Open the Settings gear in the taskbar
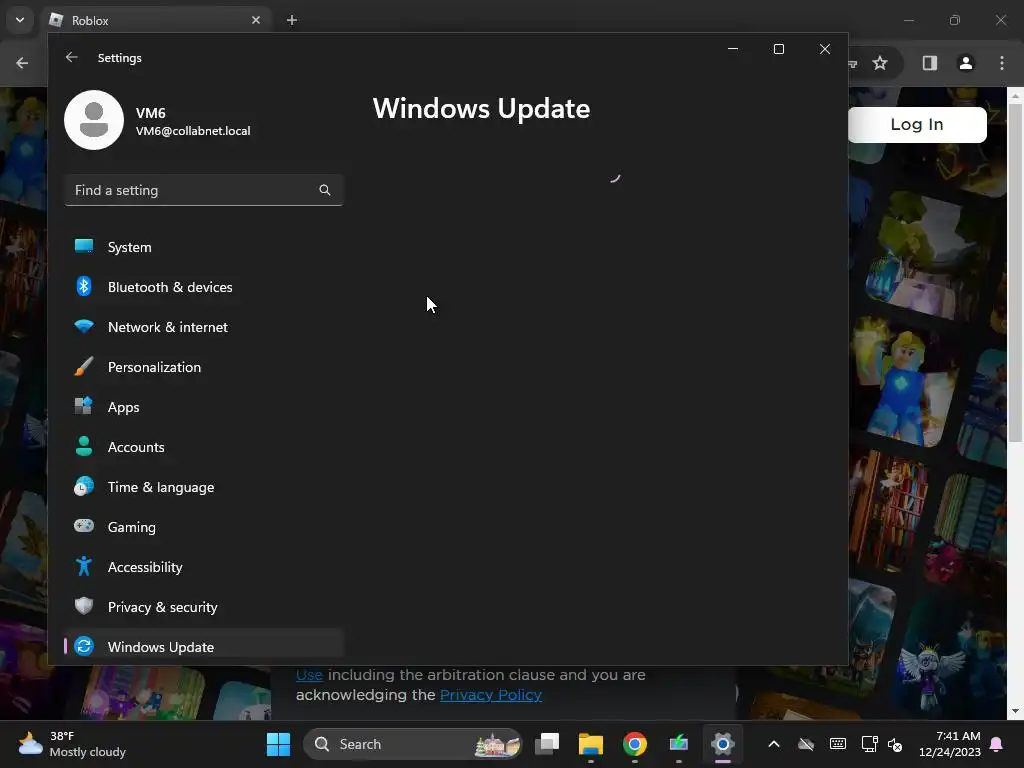1024x768 pixels. [x=723, y=744]
